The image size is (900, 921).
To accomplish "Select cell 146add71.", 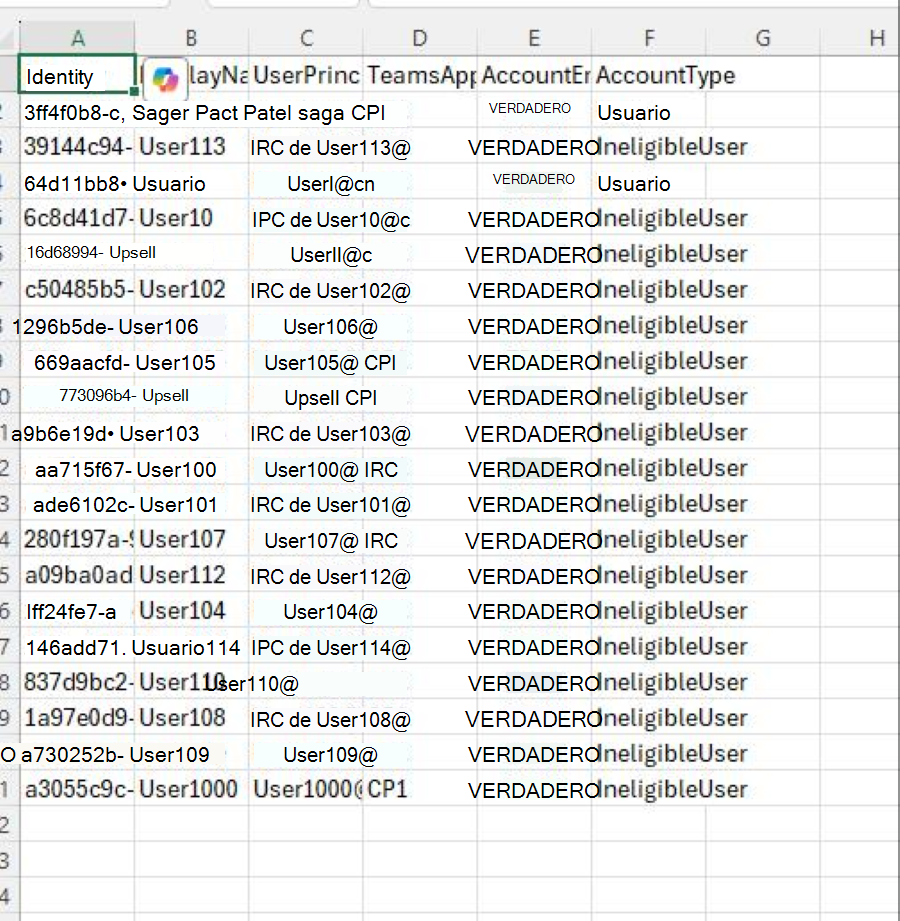I will (78, 647).
